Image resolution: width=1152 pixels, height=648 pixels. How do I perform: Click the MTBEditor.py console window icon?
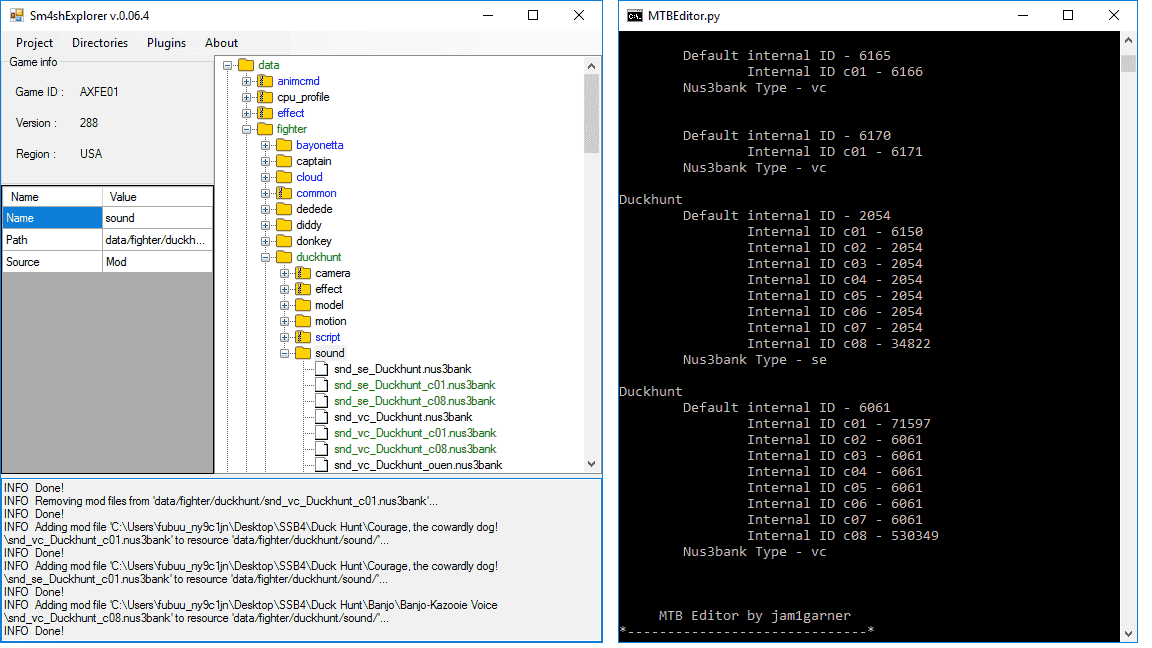tap(634, 15)
